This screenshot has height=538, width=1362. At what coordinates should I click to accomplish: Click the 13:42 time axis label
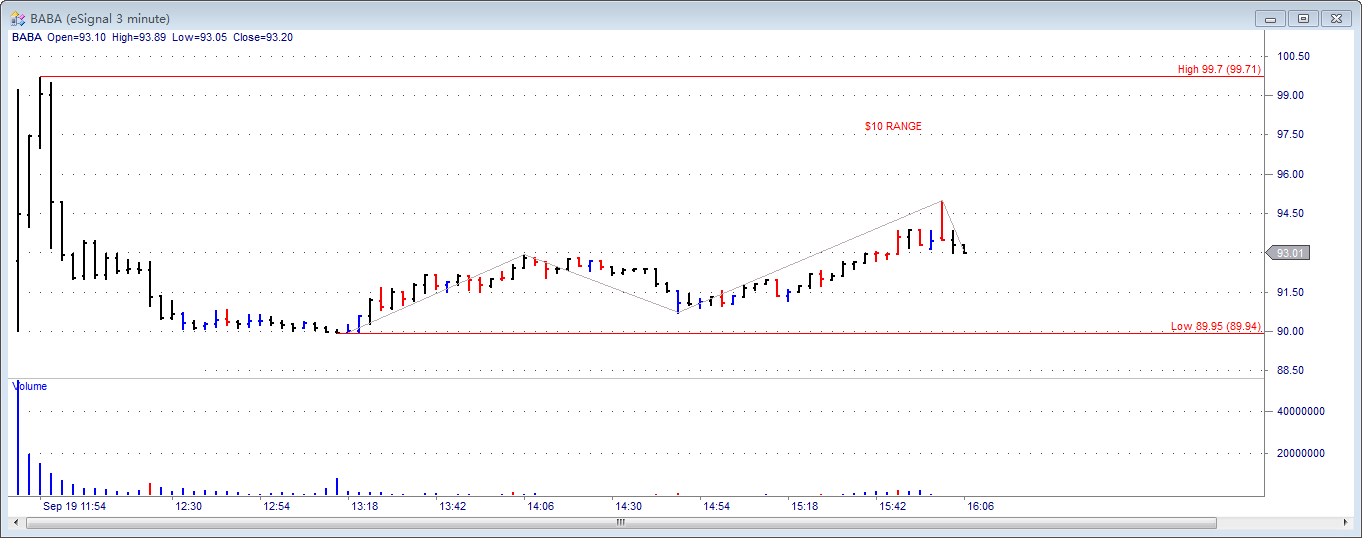(x=453, y=506)
